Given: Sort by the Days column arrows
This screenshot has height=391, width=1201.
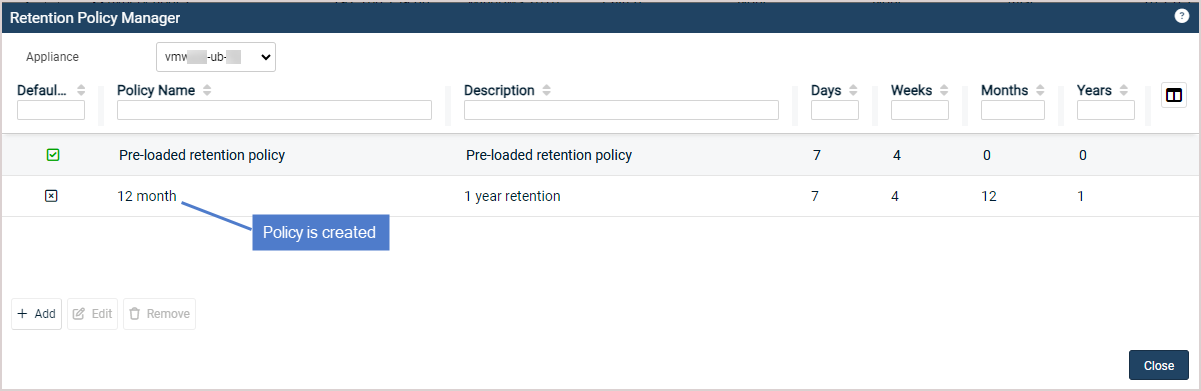Looking at the screenshot, I should coord(853,90).
